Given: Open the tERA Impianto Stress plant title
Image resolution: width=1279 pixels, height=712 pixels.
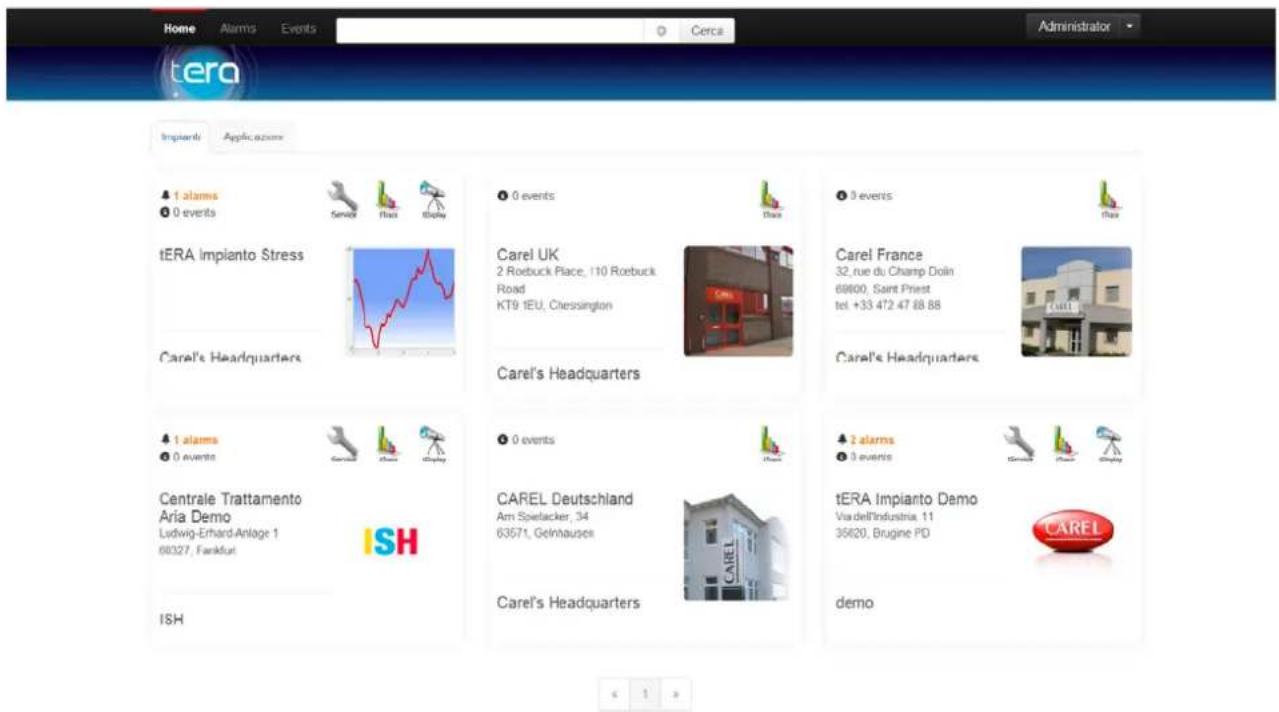Looking at the screenshot, I should pyautogui.click(x=231, y=255).
